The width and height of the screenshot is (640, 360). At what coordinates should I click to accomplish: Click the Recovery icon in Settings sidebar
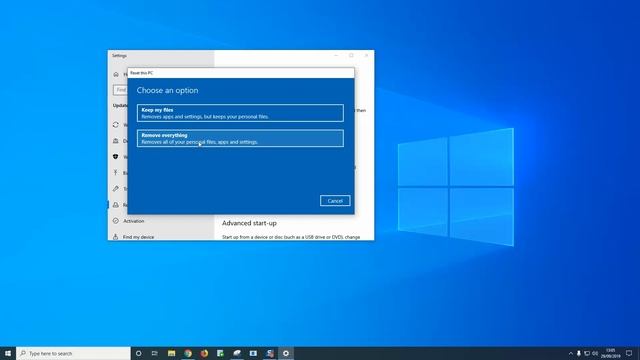pos(116,205)
